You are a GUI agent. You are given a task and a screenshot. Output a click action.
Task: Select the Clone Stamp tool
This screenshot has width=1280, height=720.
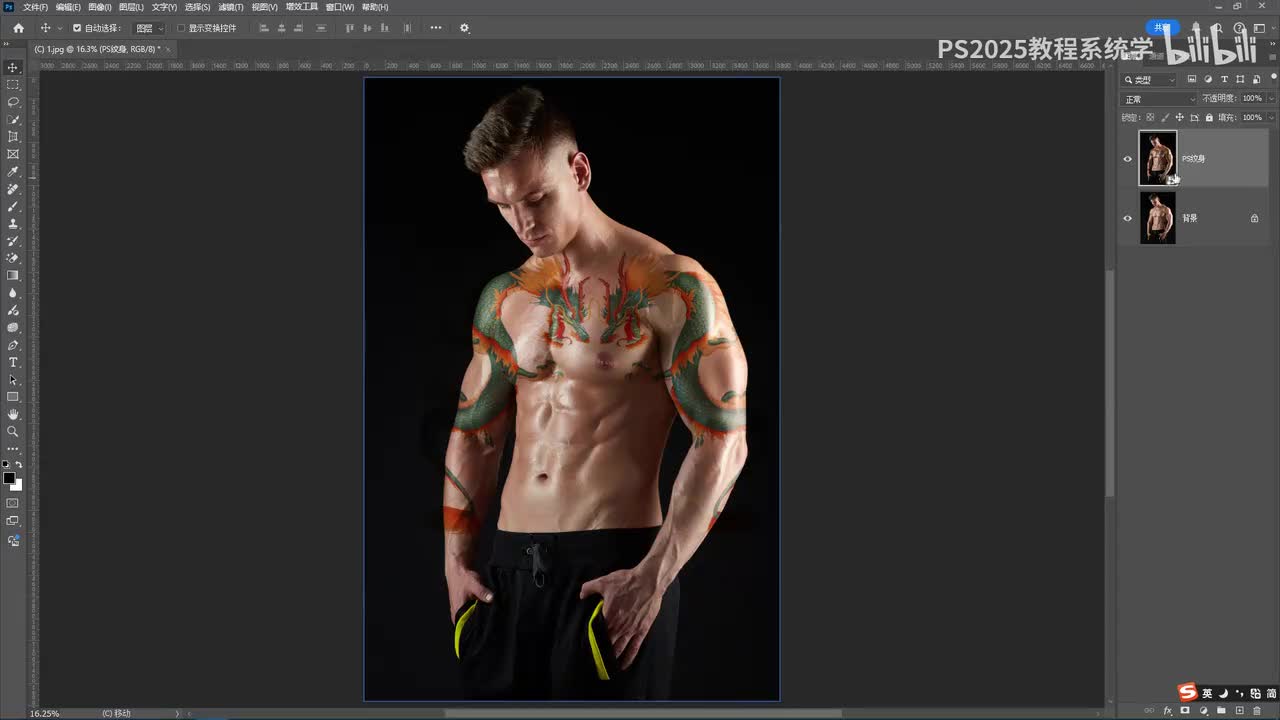click(13, 224)
